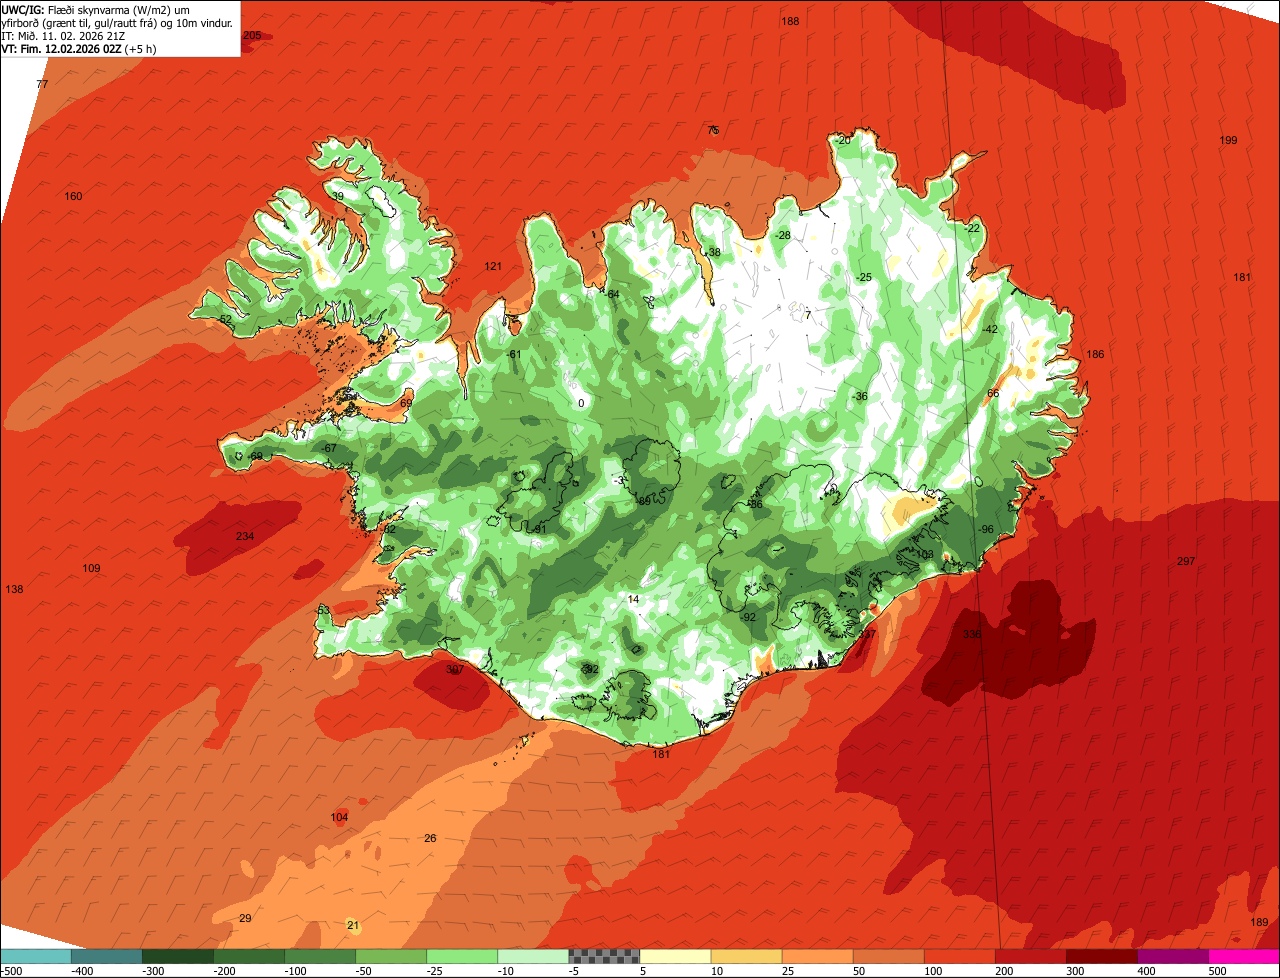
Task: Click the header line 'UWC/IG: Flæði skynvarma (W/m2) um'
Action: coord(95,9)
